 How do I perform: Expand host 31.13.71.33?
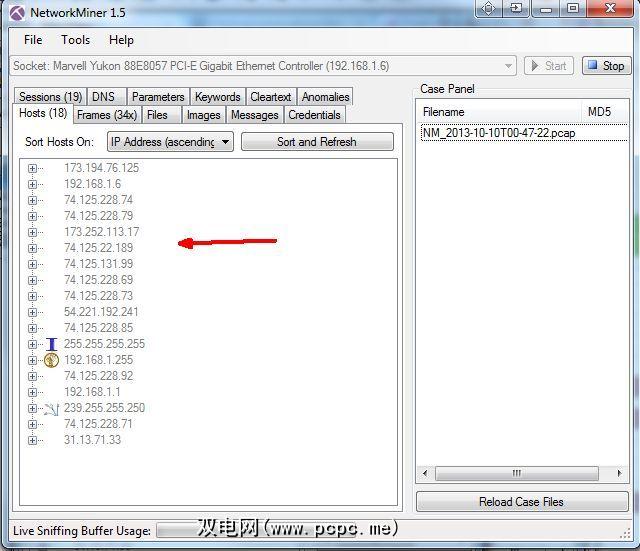(x=32, y=440)
